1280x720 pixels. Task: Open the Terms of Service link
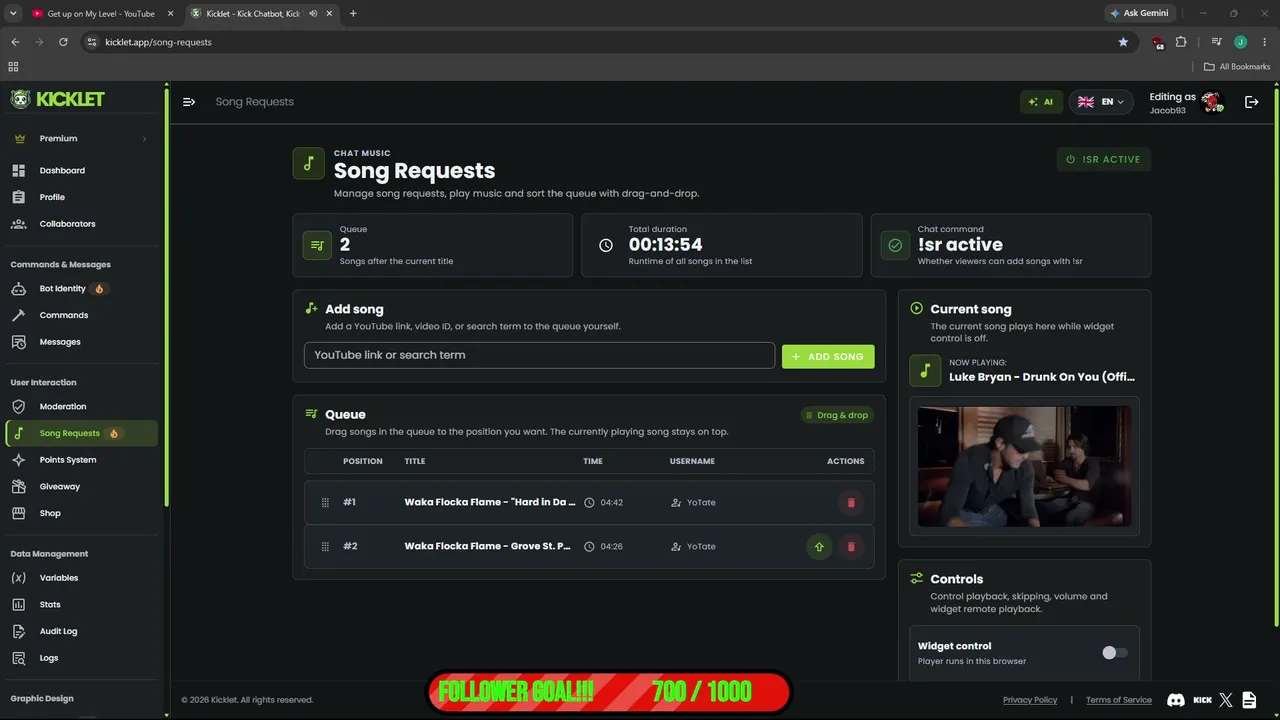(1119, 700)
